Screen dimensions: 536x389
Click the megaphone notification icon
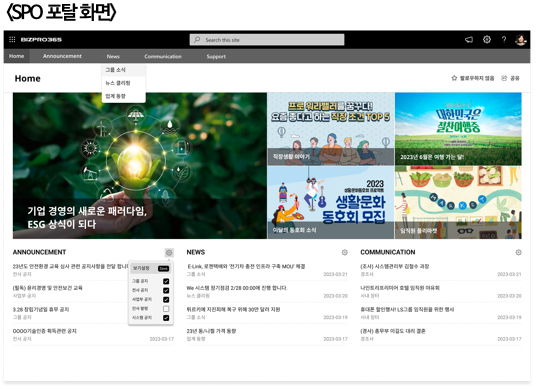470,40
